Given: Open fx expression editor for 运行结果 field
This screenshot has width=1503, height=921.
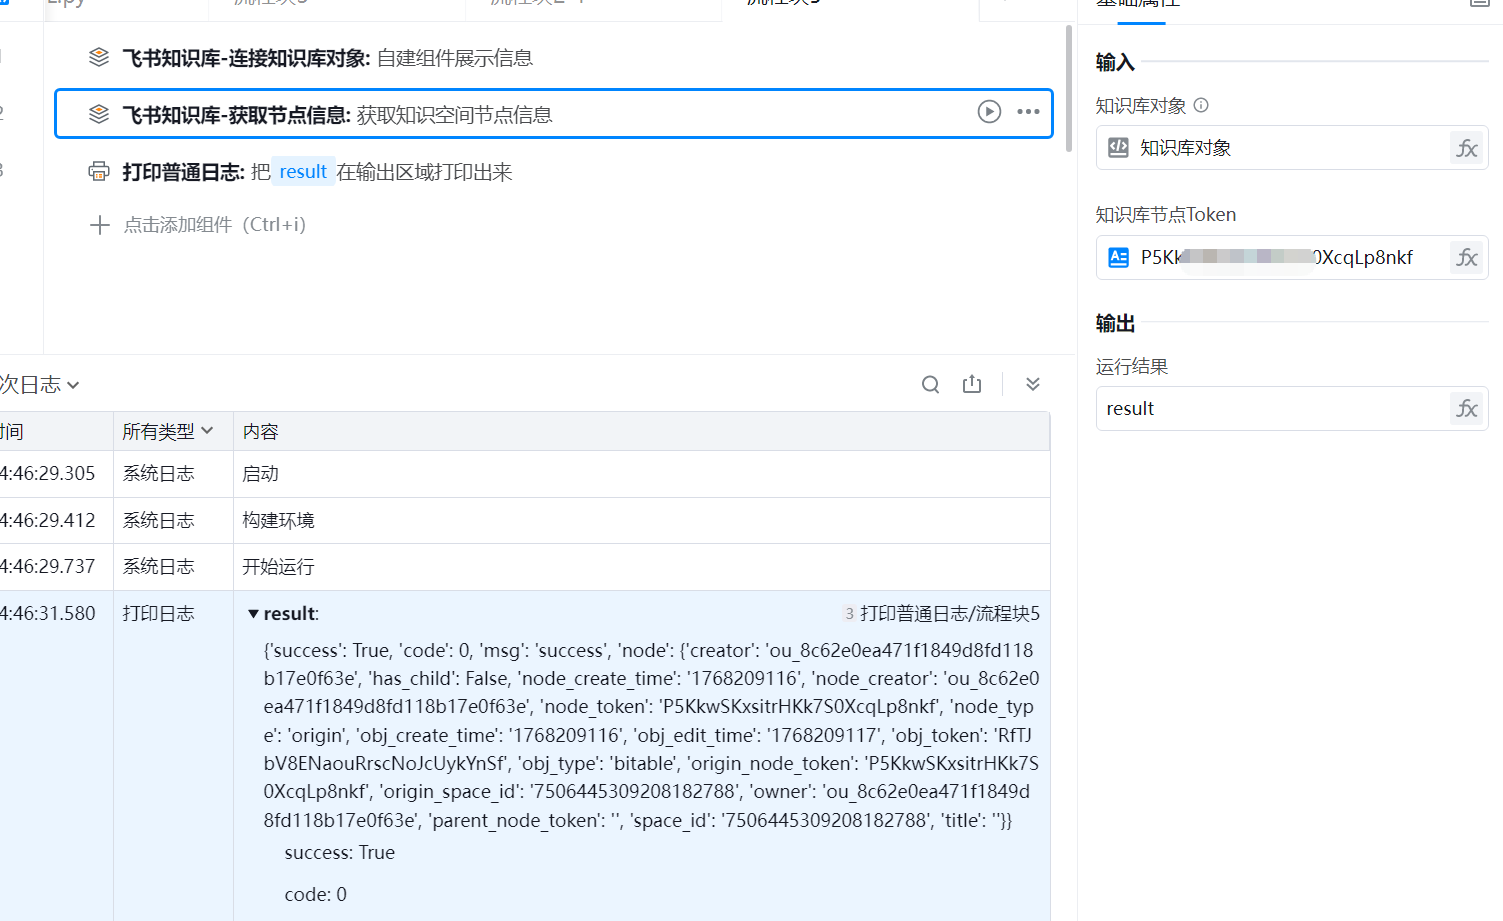Looking at the screenshot, I should tap(1466, 409).
